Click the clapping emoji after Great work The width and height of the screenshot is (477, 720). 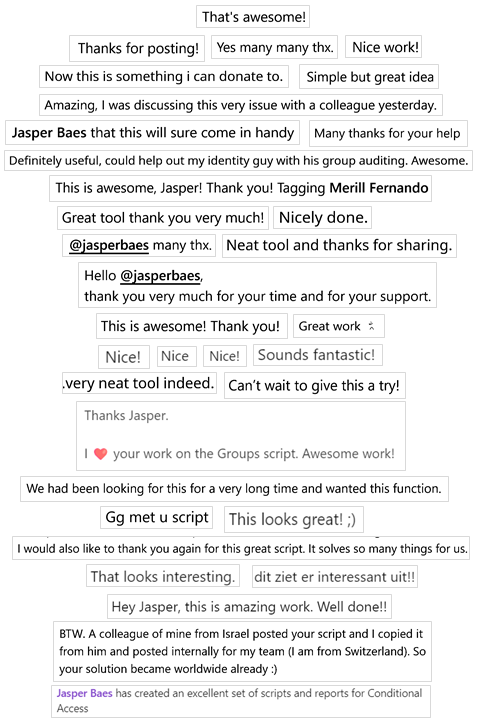coord(371,326)
